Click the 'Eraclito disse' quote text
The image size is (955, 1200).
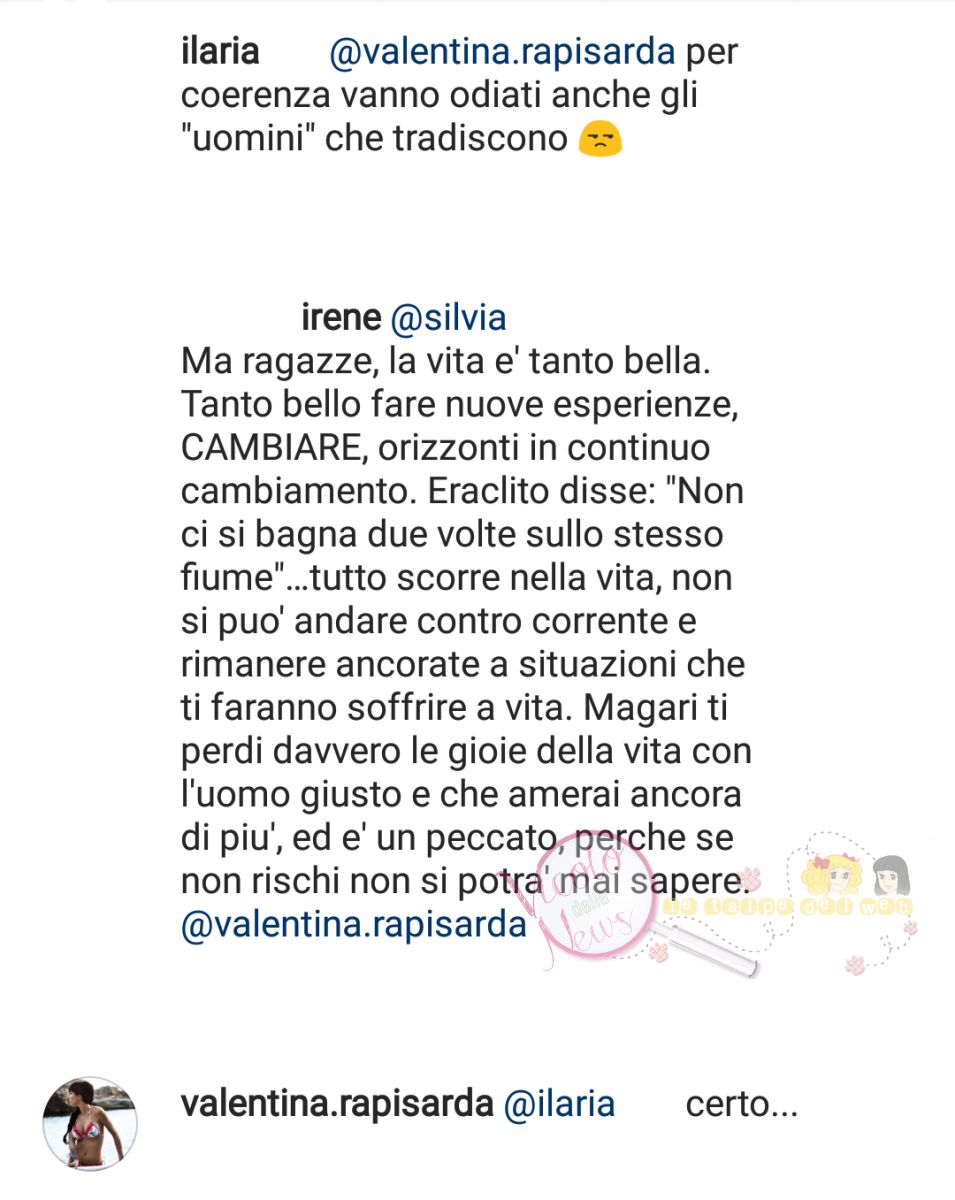(521, 492)
